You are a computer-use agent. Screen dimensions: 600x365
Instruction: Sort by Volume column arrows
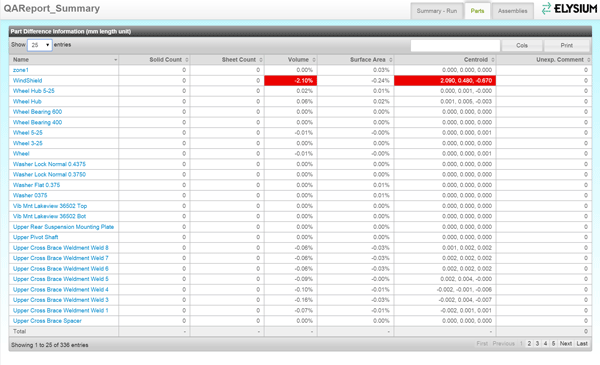pyautogui.click(x=314, y=60)
